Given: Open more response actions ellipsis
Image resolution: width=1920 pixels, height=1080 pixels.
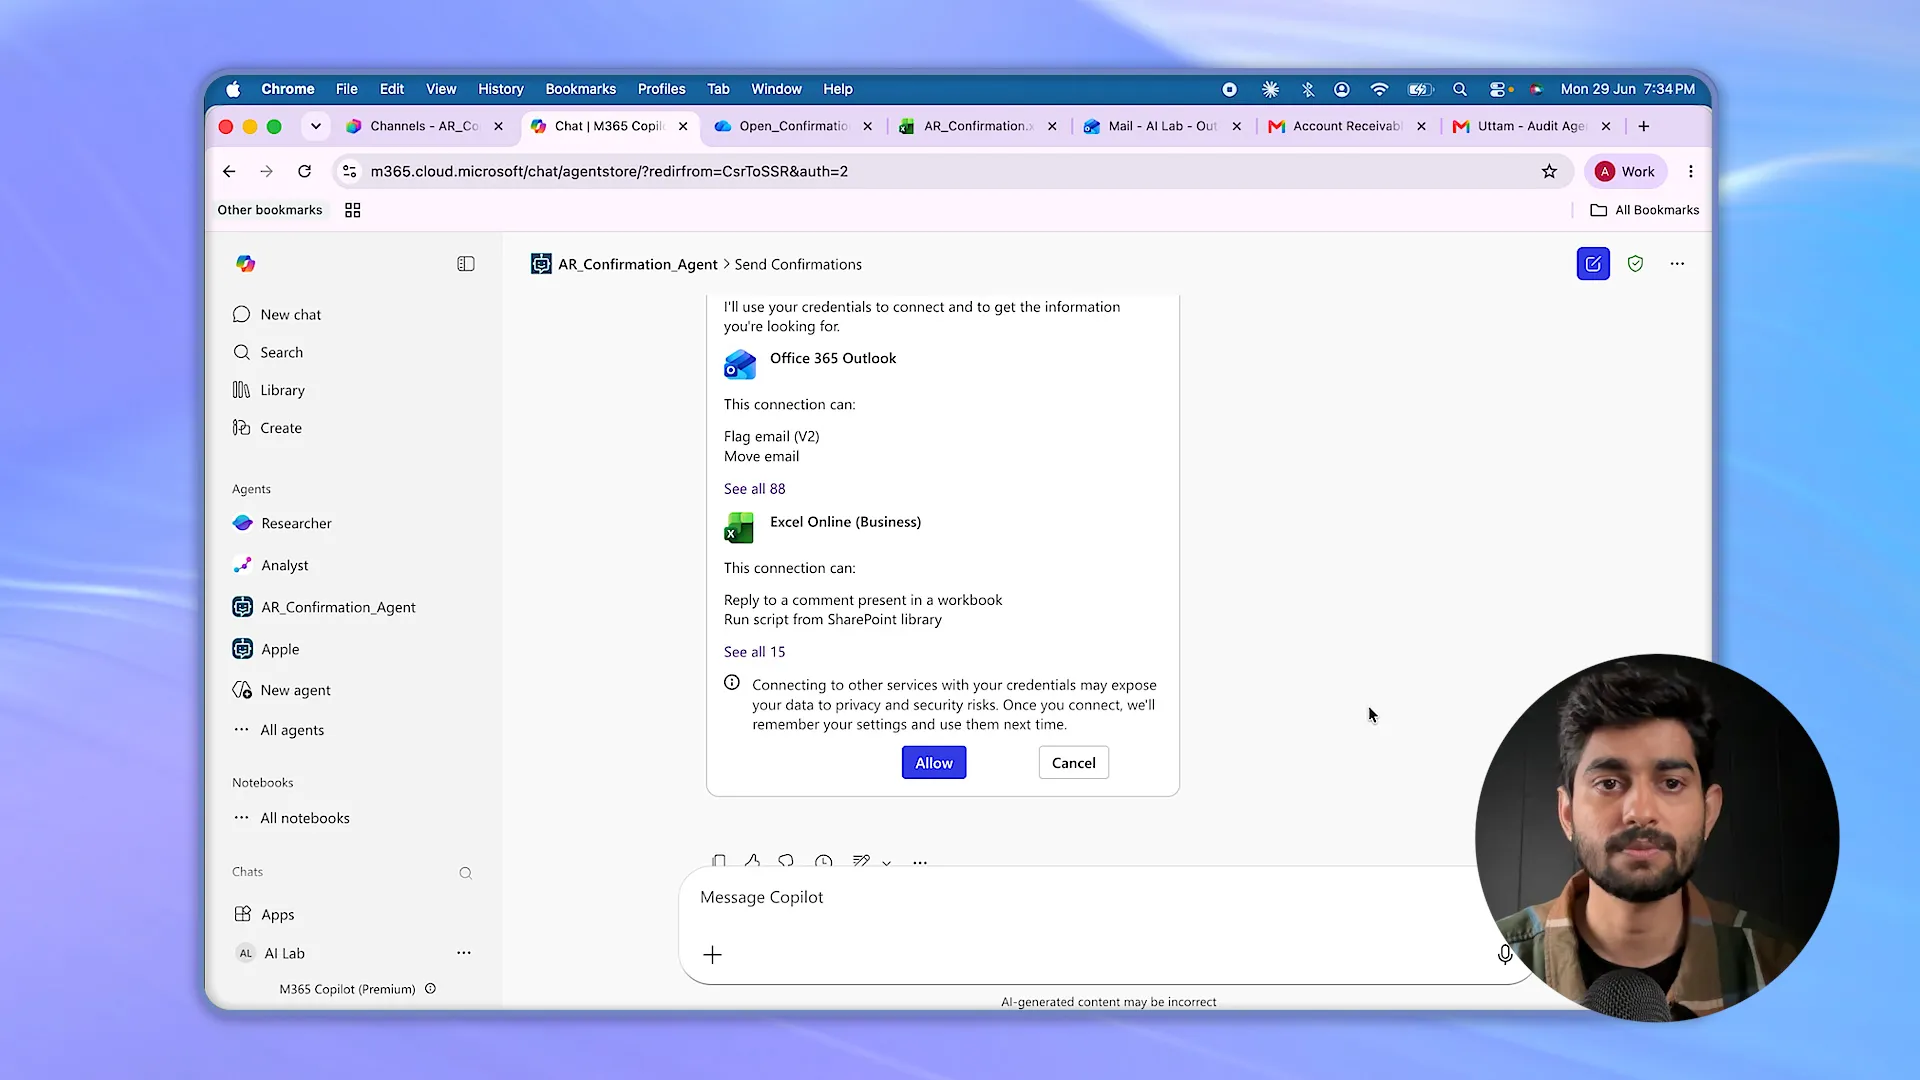Looking at the screenshot, I should pos(920,861).
